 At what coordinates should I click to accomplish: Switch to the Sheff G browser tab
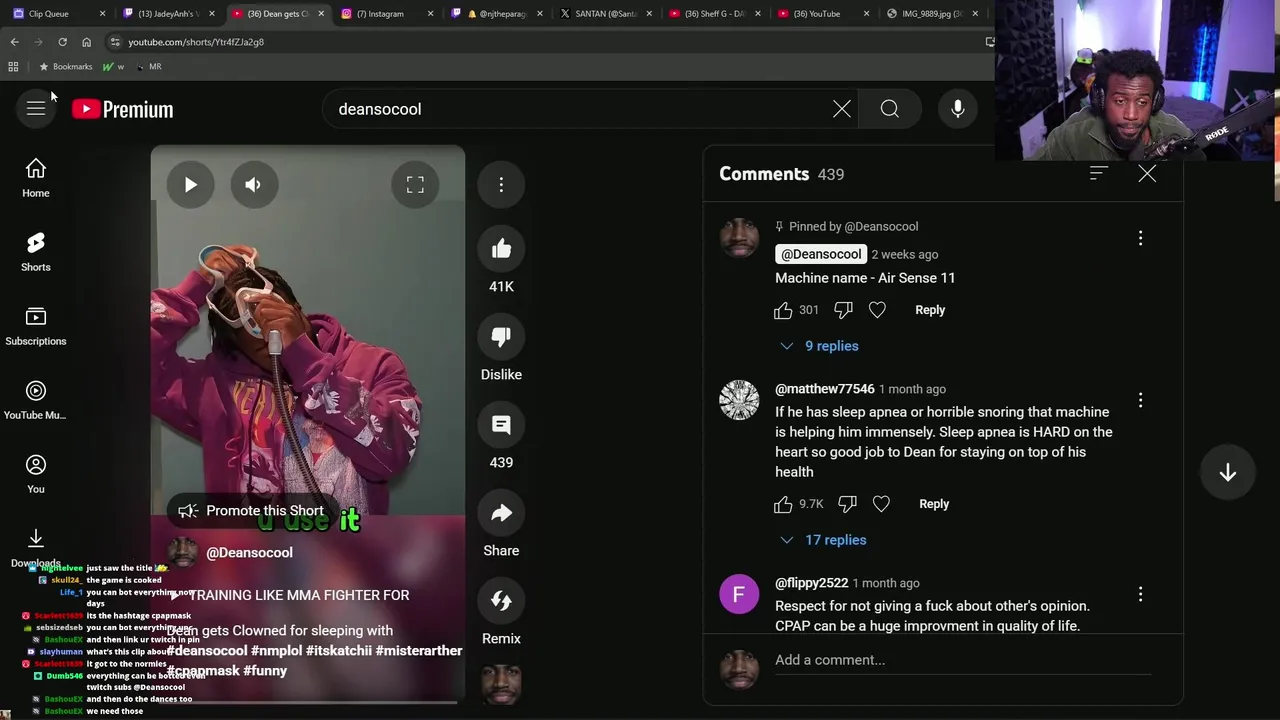714,14
